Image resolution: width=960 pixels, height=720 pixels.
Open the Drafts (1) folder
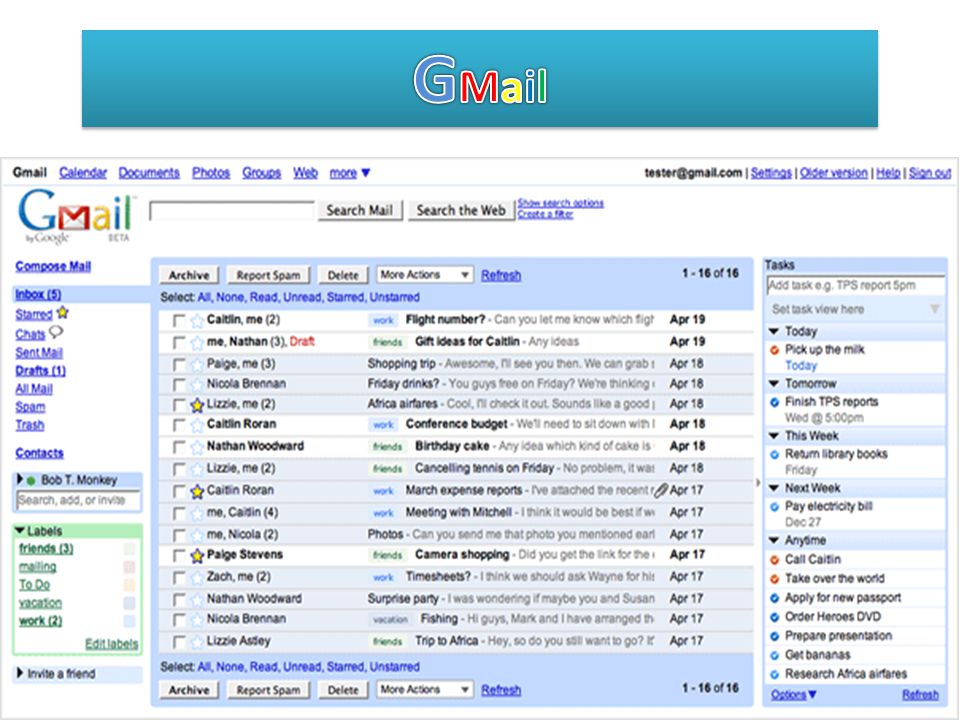pyautogui.click(x=40, y=370)
